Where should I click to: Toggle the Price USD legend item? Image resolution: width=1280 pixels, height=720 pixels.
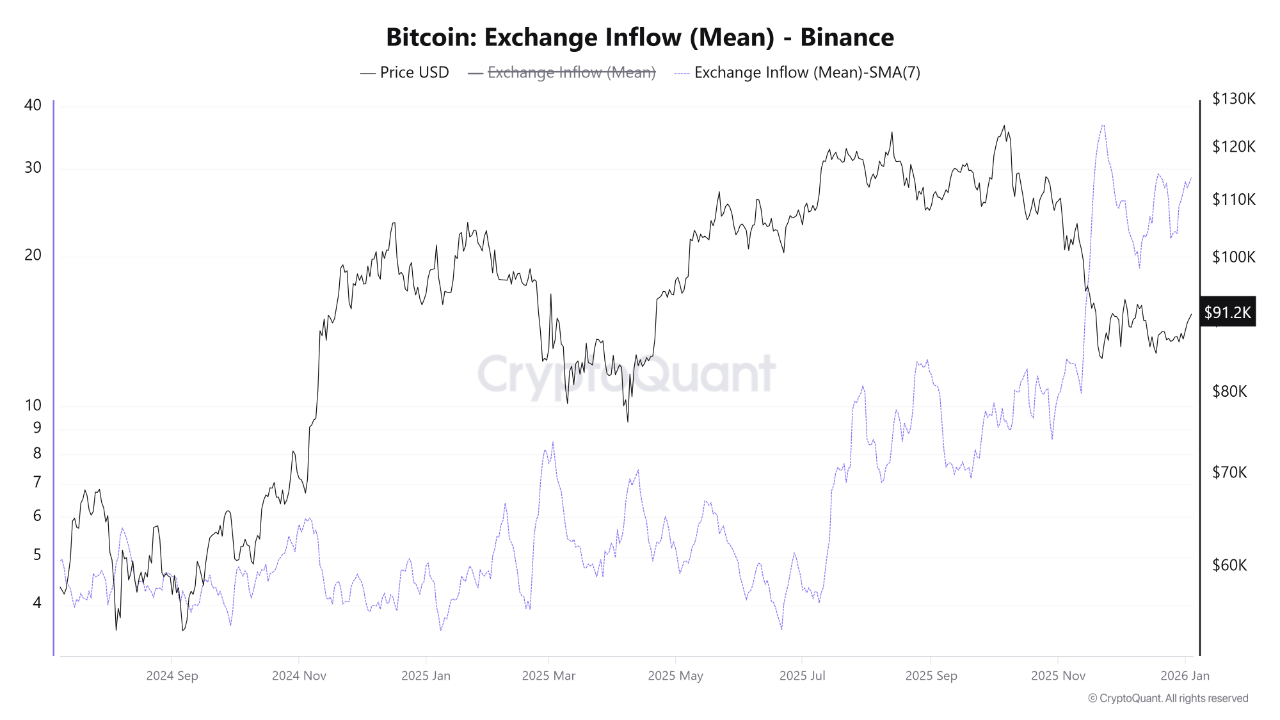[x=414, y=72]
